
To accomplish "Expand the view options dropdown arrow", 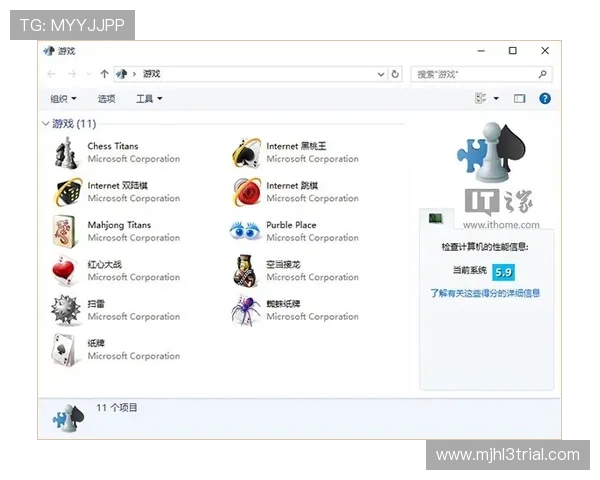I will [x=496, y=99].
